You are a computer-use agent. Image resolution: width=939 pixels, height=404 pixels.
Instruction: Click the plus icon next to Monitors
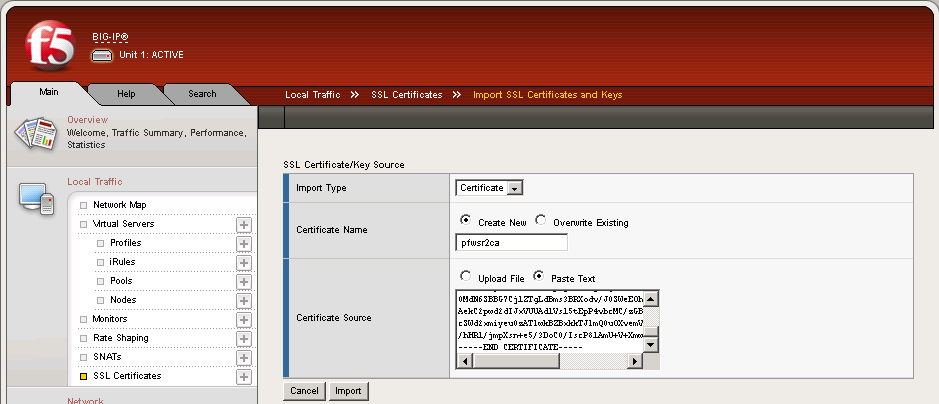coord(243,319)
